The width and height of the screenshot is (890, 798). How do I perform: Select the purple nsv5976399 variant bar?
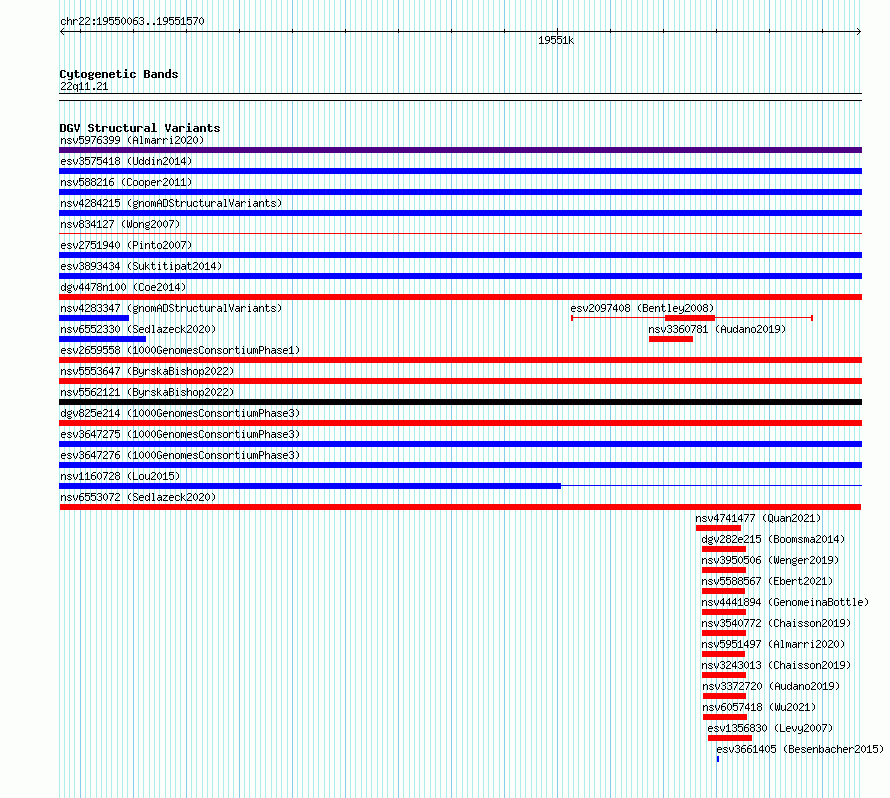[460, 150]
